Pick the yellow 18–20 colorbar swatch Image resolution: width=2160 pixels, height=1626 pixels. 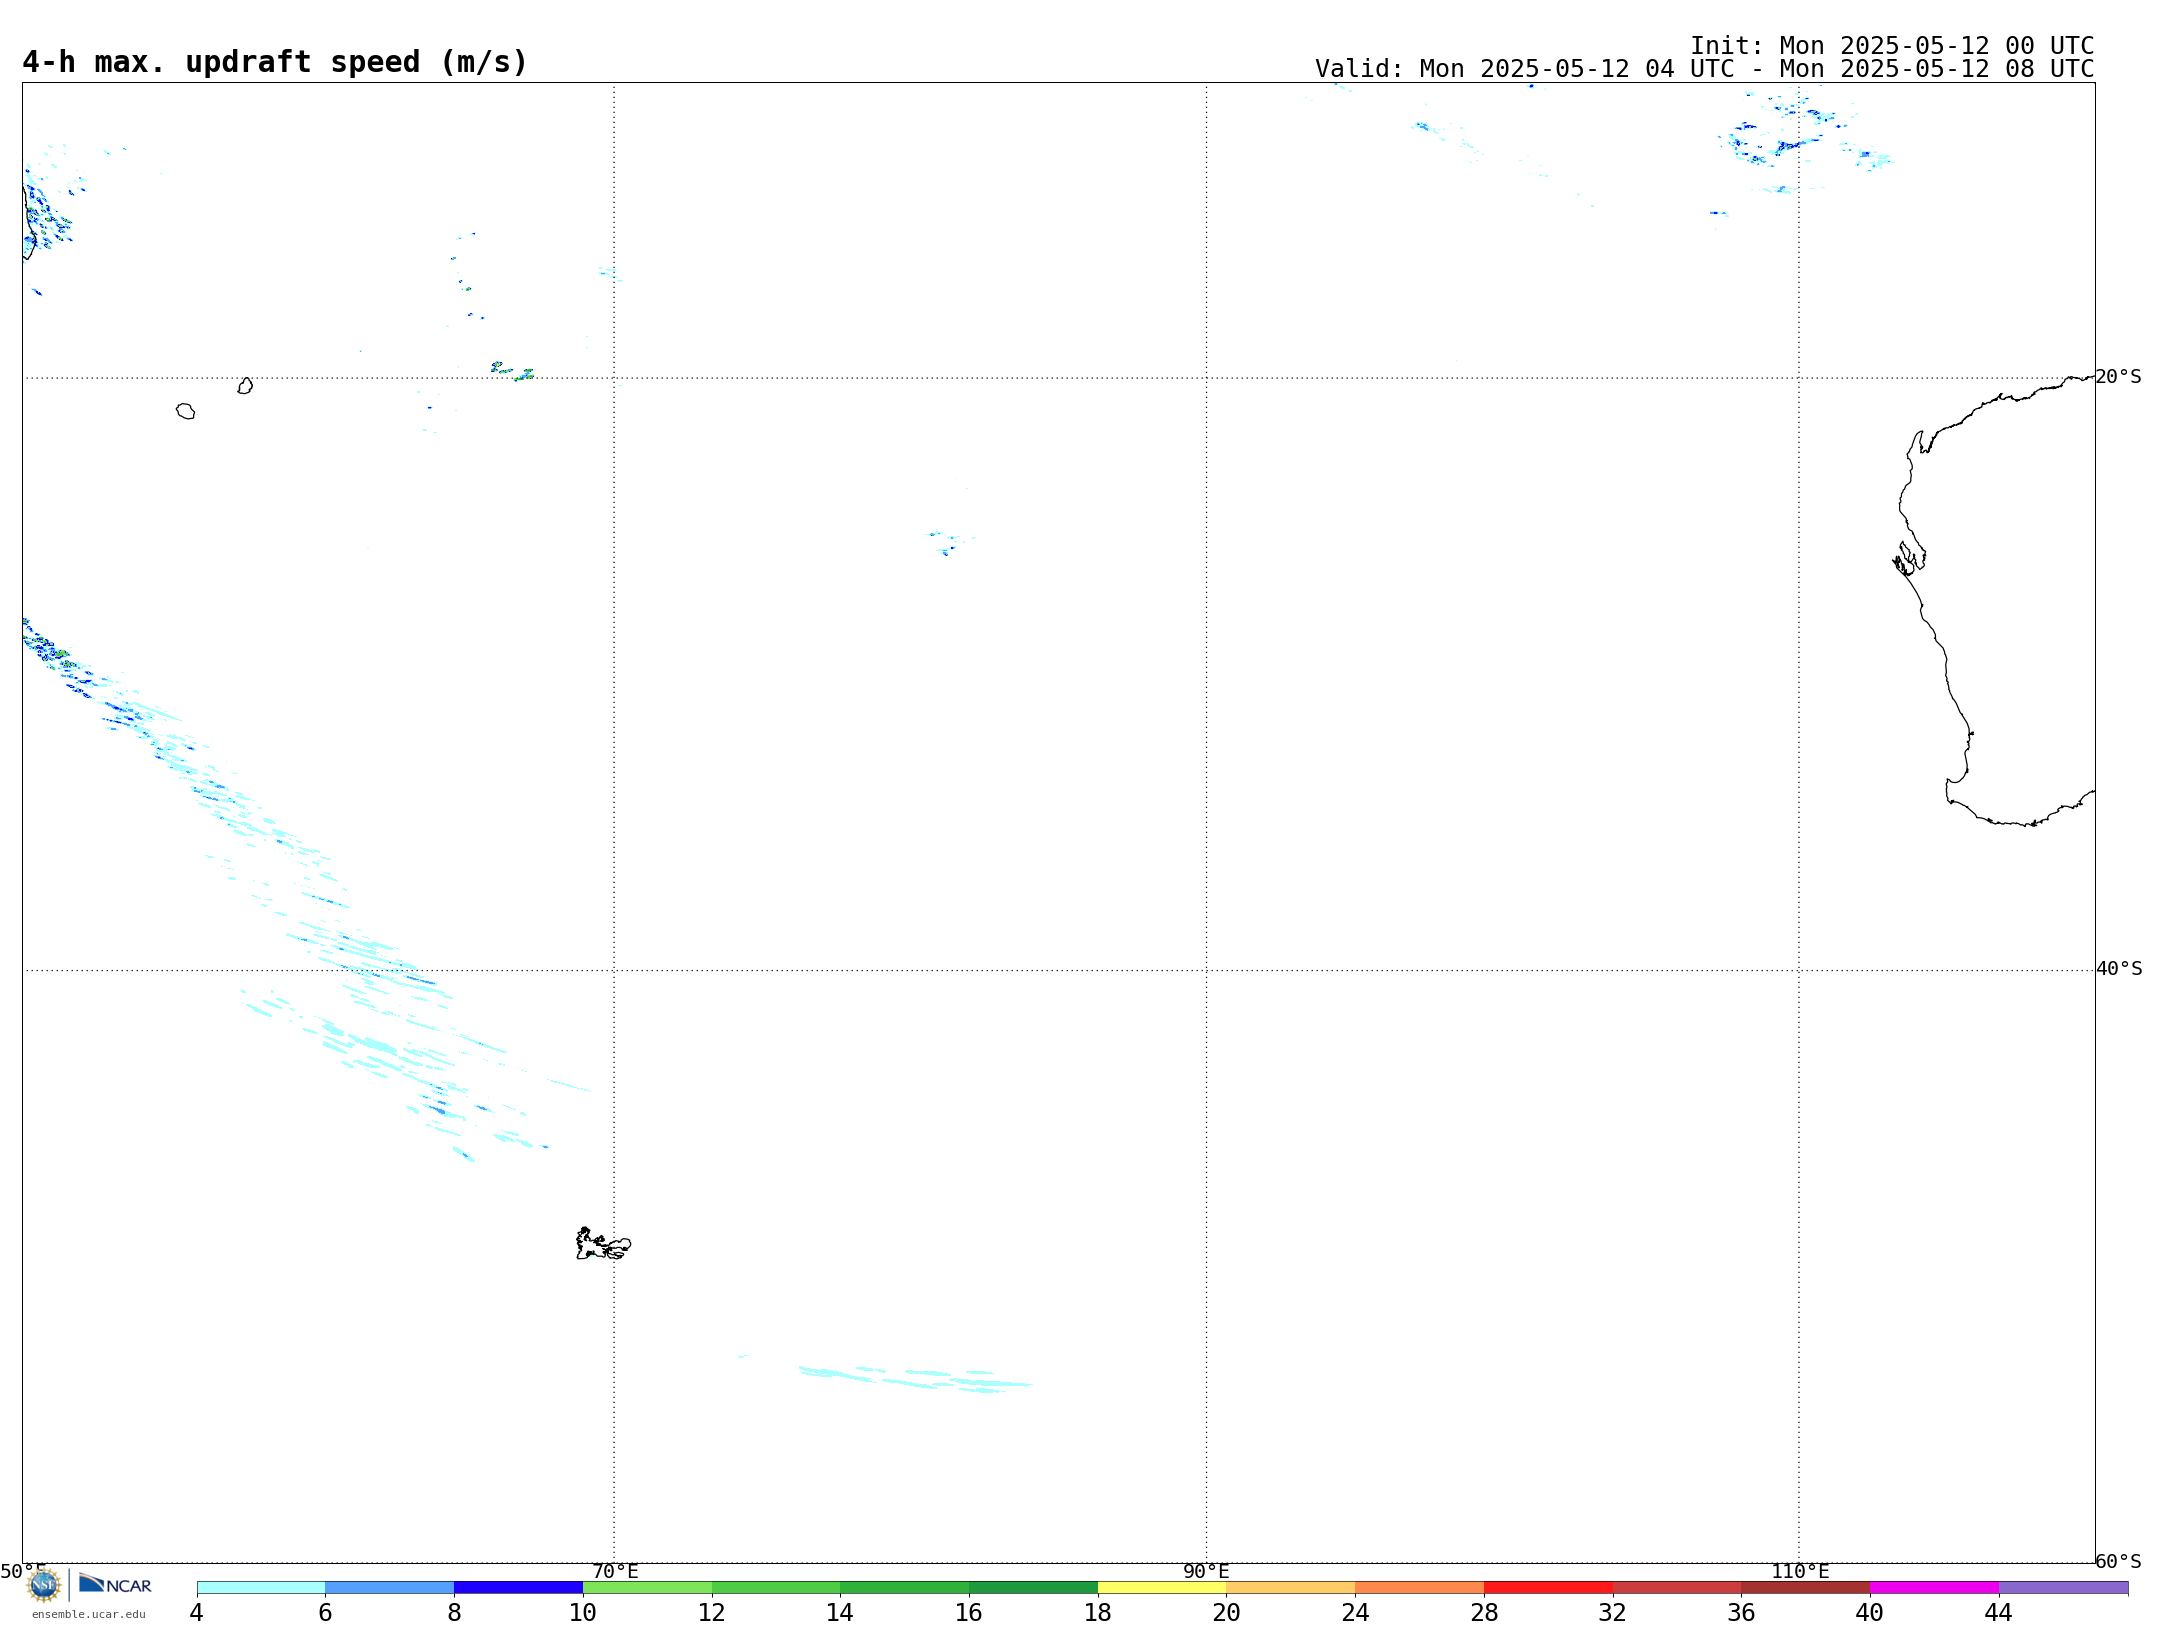coord(1162,1588)
